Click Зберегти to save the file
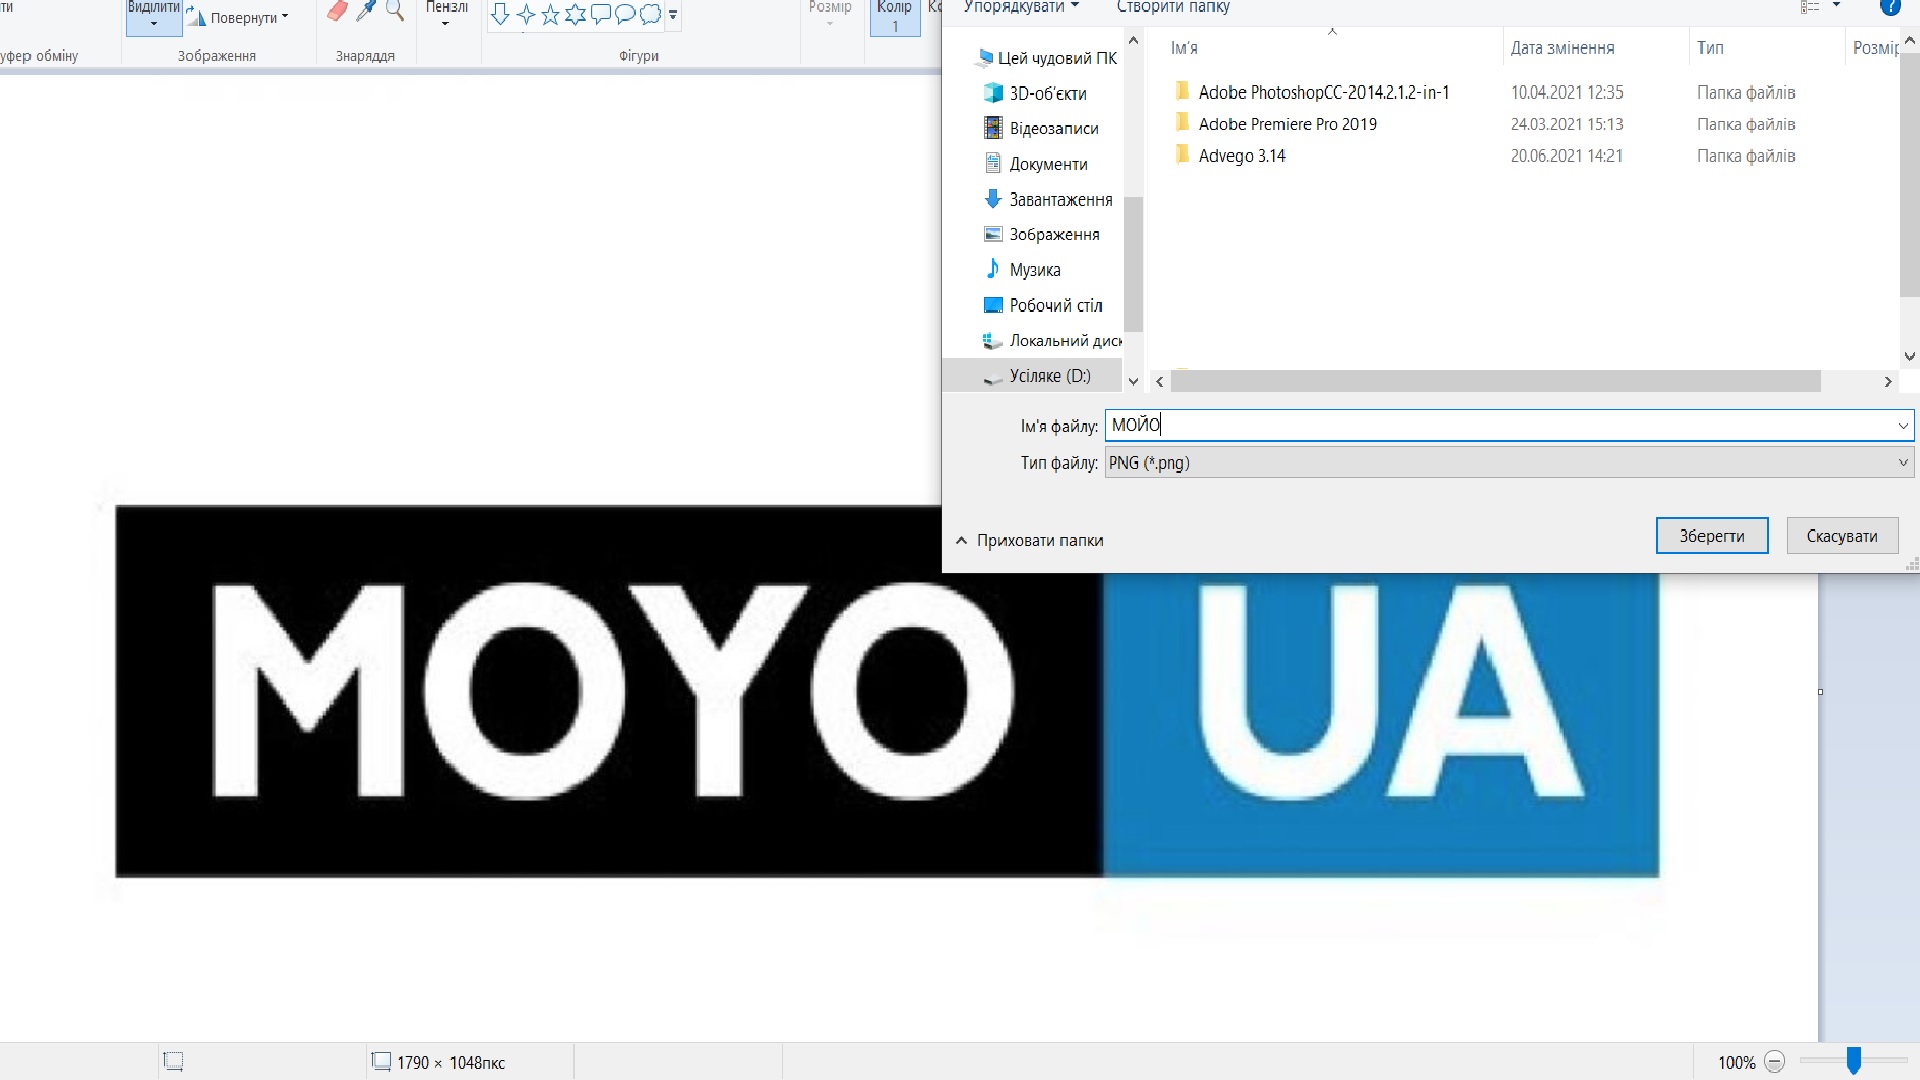Viewport: 1920px width, 1080px height. (1712, 536)
